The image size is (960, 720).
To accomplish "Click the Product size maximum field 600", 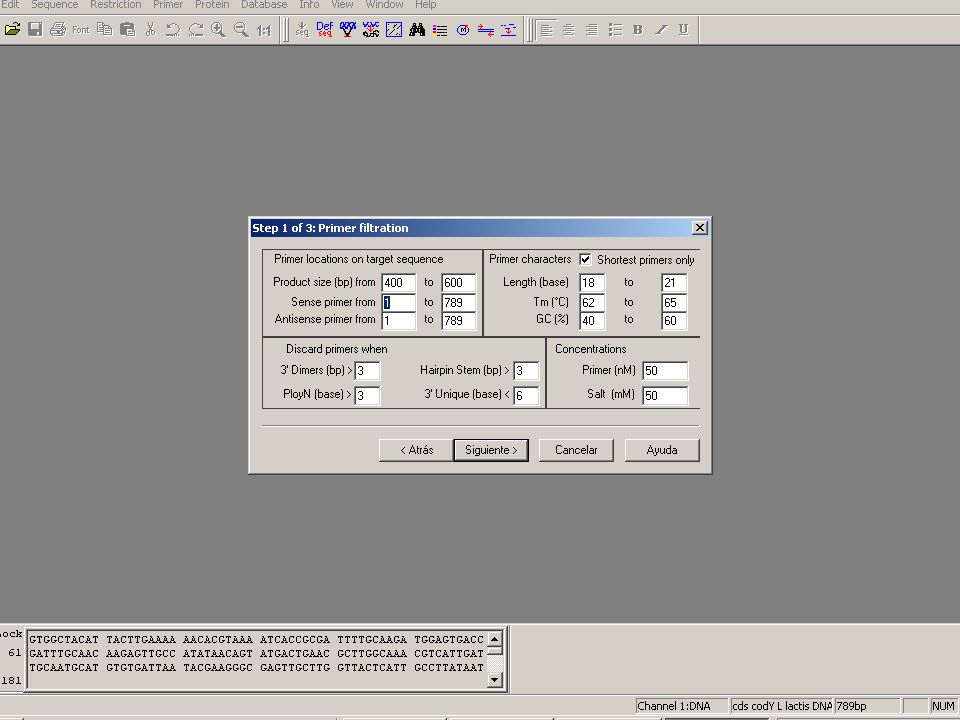I will 459,282.
